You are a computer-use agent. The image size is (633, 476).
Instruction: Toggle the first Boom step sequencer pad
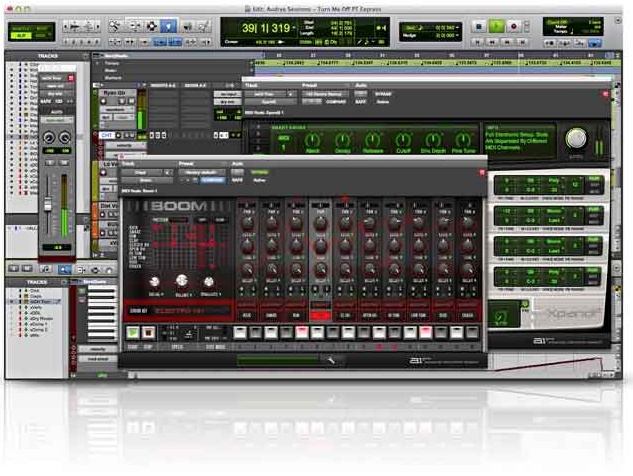pos(240,333)
